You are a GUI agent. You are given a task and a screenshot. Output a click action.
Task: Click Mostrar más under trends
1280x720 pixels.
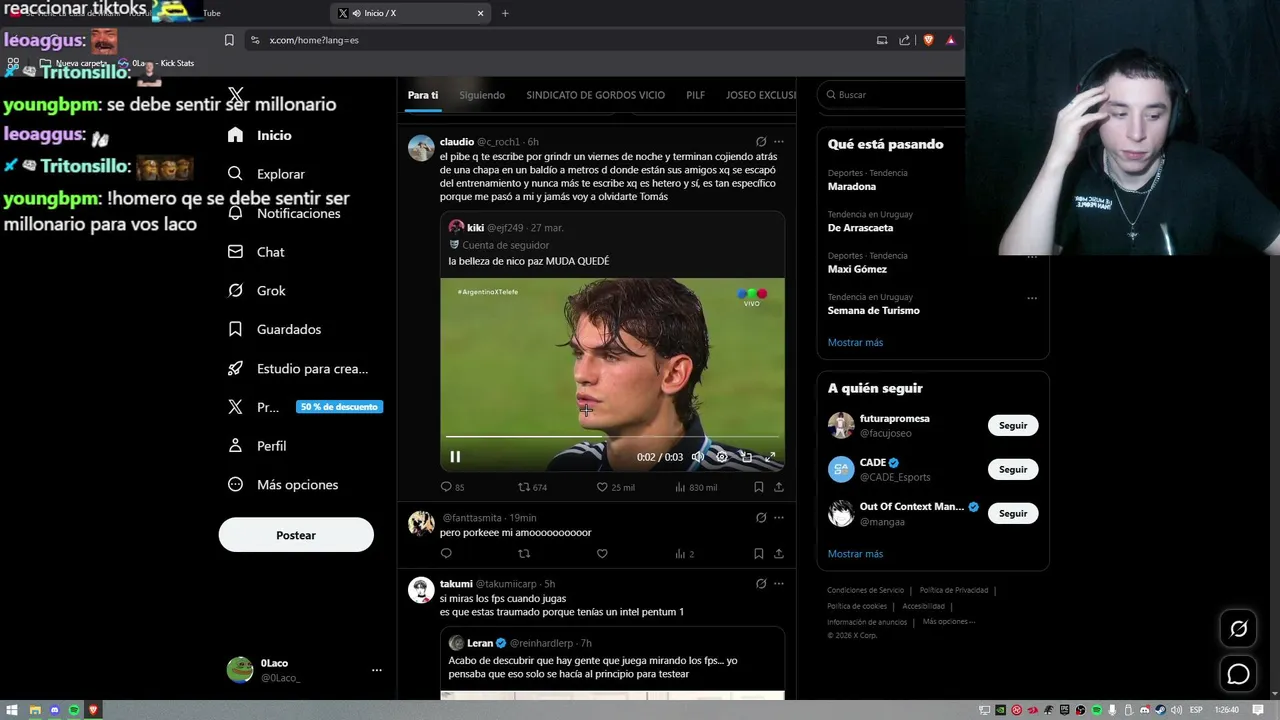(x=855, y=343)
